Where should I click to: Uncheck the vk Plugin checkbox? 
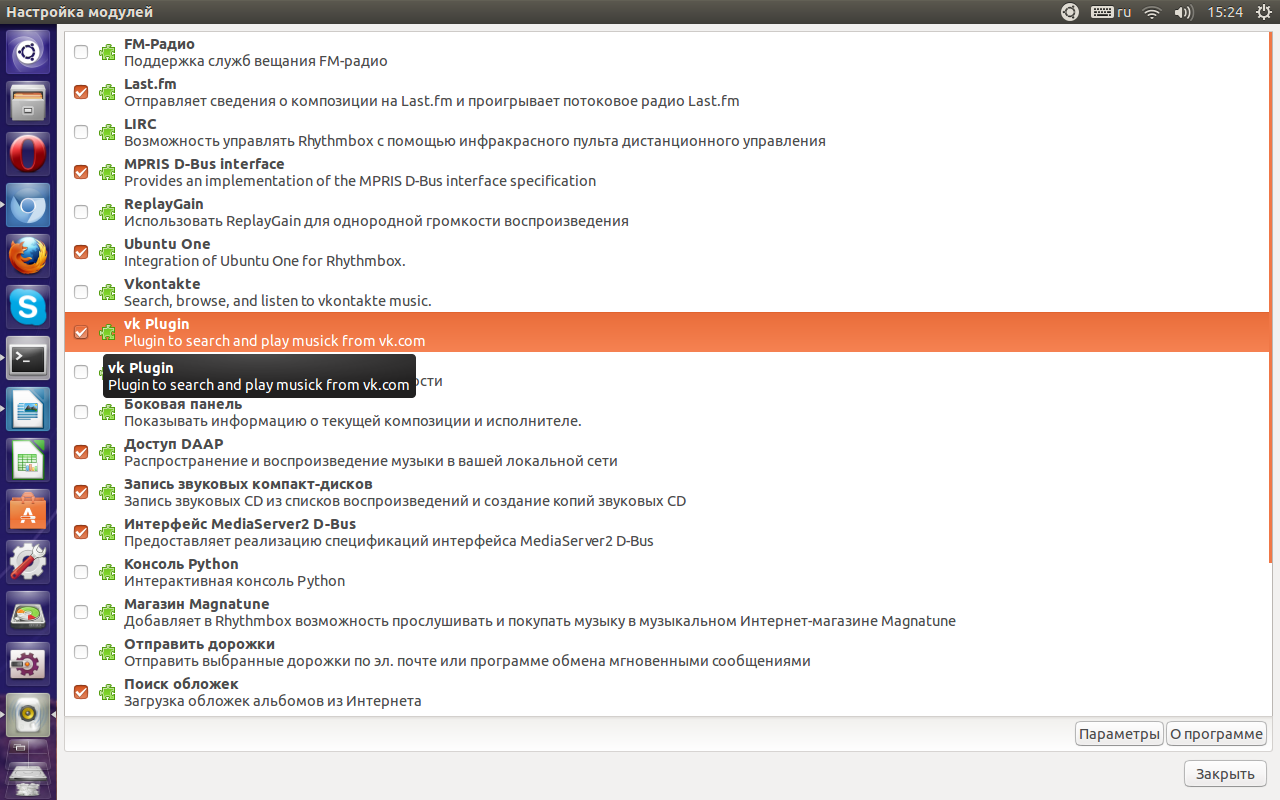[81, 332]
